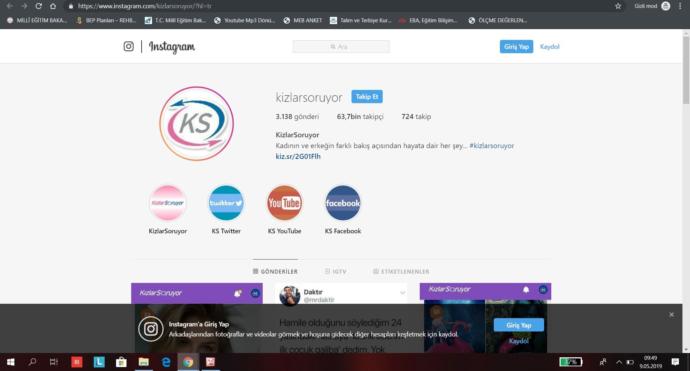Expand the Daktir post dropdown chevron
The image size is (690, 371).
(x=402, y=293)
